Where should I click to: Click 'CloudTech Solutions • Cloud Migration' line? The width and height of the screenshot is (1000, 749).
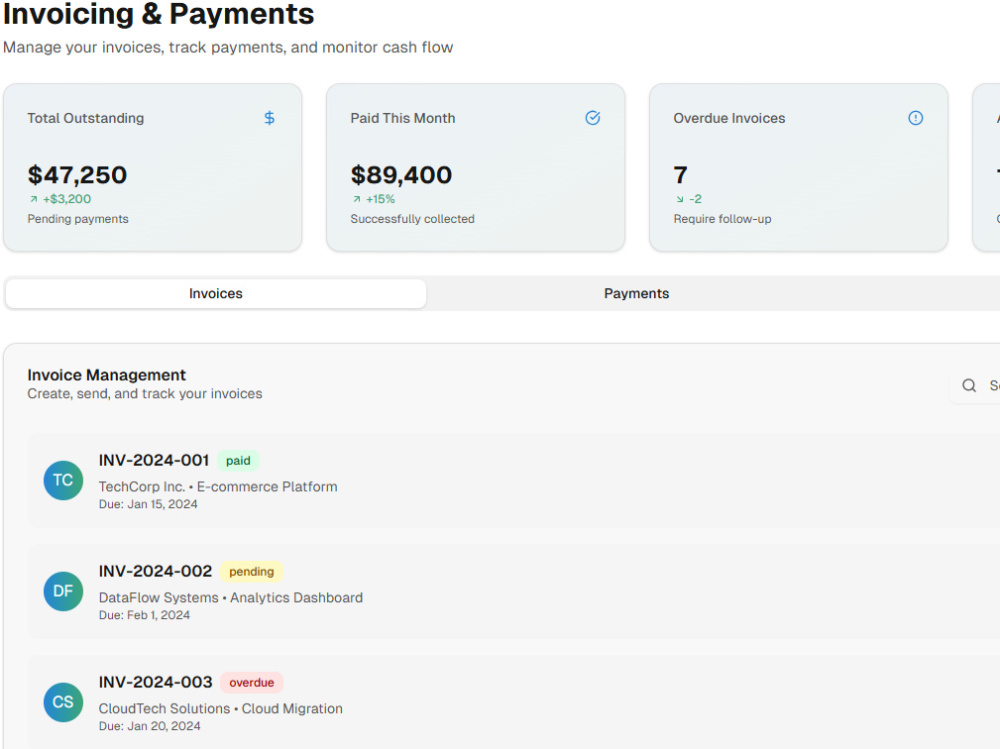[x=221, y=709]
